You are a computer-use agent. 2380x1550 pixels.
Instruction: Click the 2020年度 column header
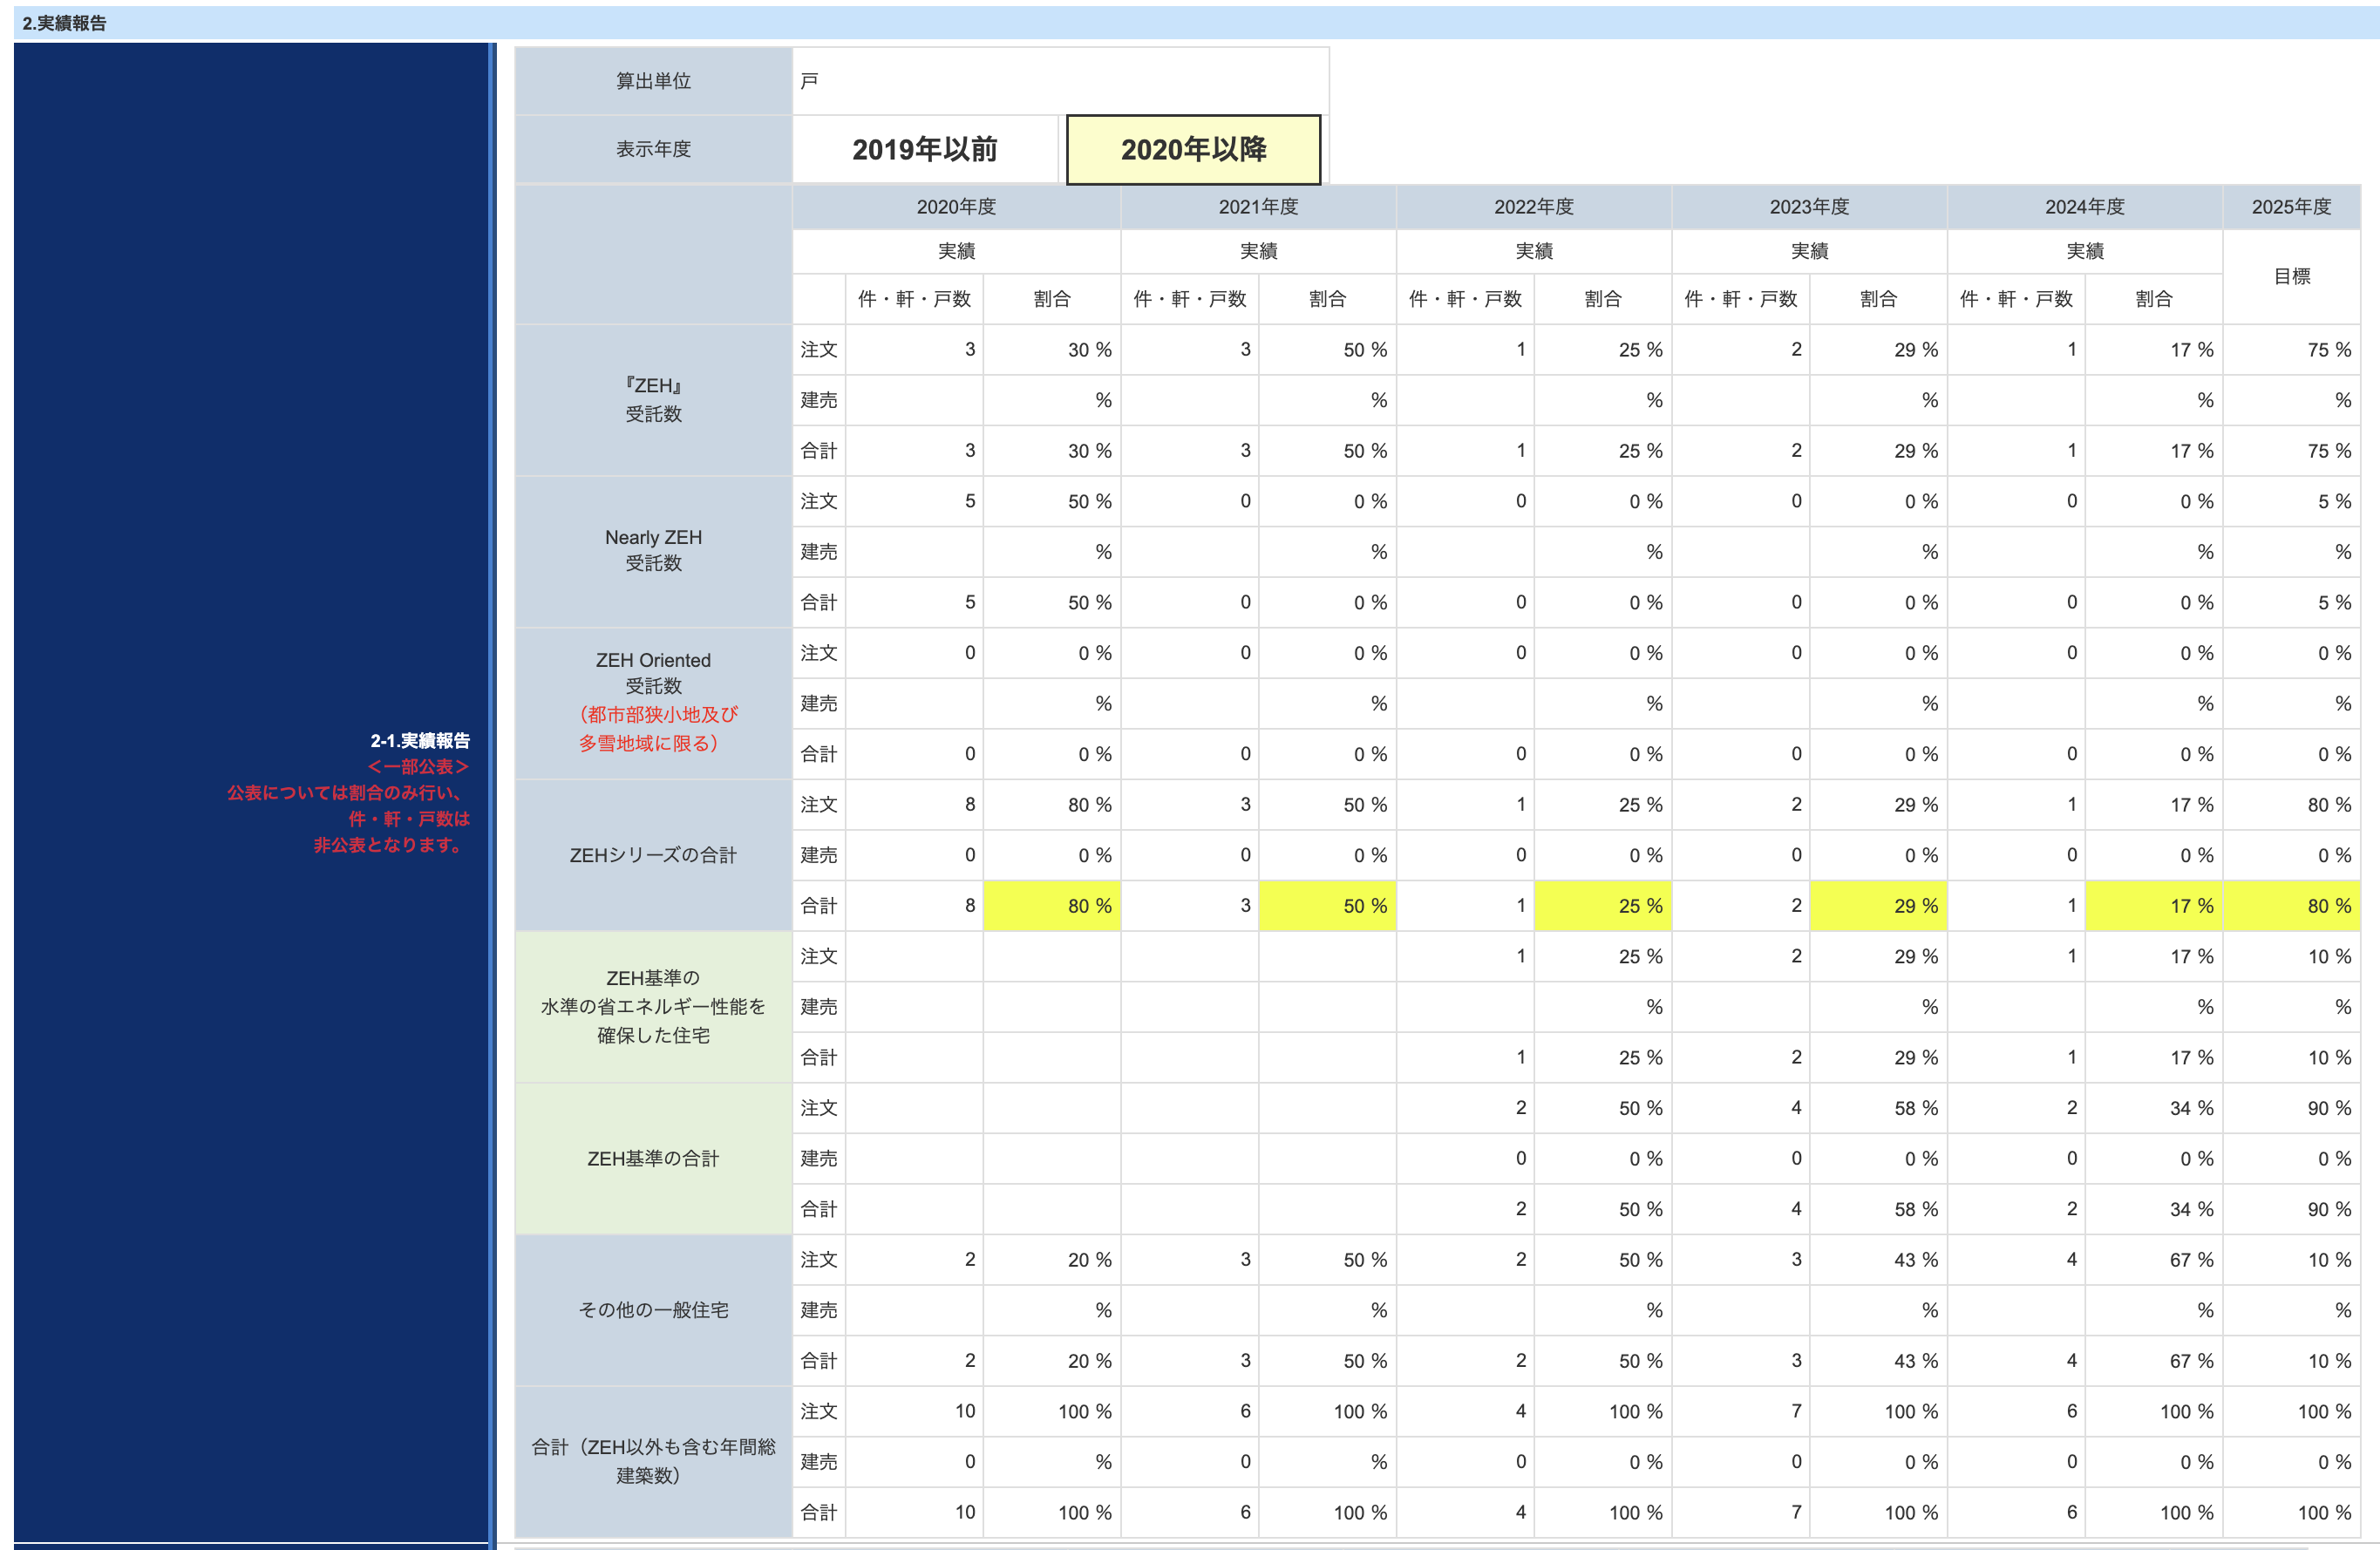[956, 206]
